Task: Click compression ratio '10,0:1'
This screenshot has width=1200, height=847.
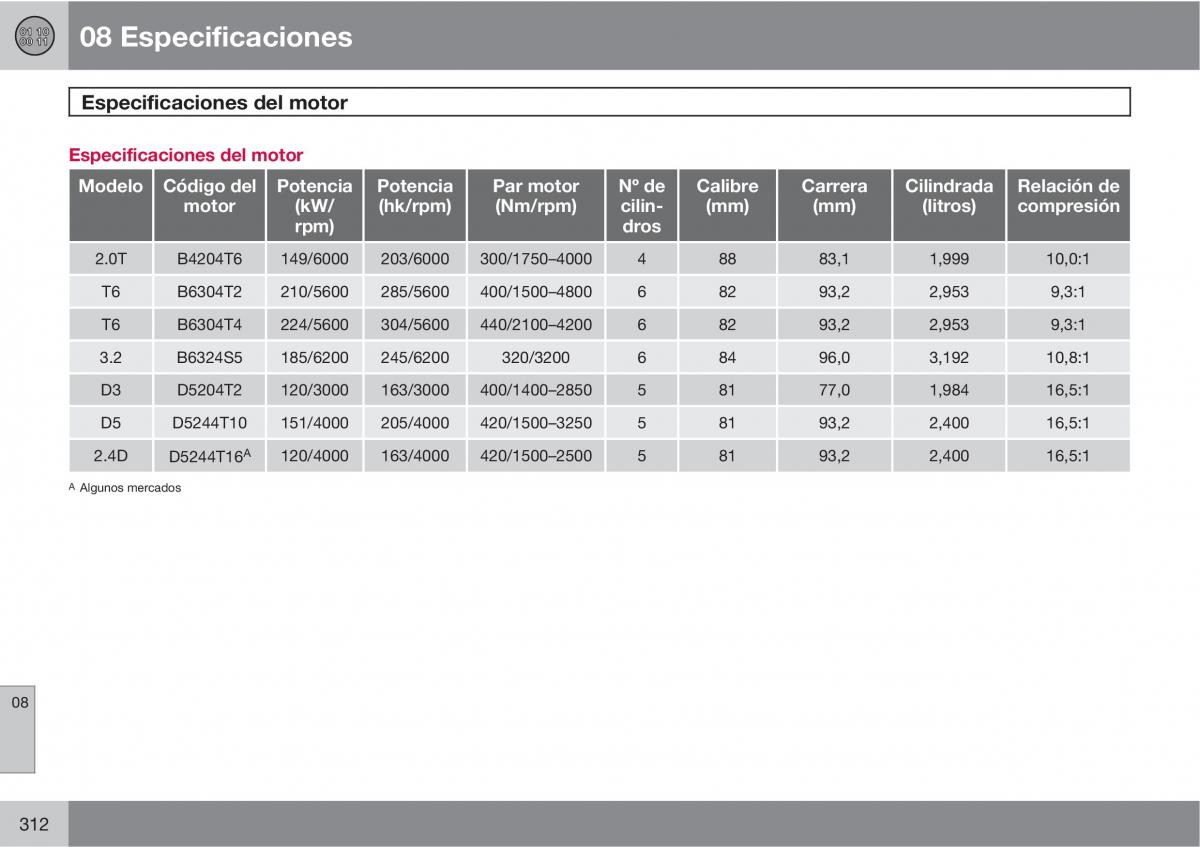Action: point(1068,259)
